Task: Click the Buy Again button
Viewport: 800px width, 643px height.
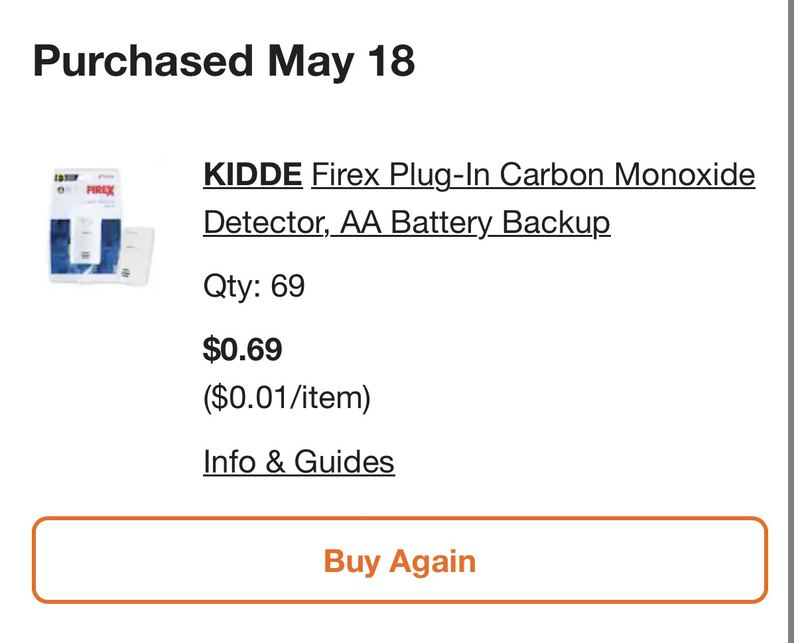Action: (399, 560)
